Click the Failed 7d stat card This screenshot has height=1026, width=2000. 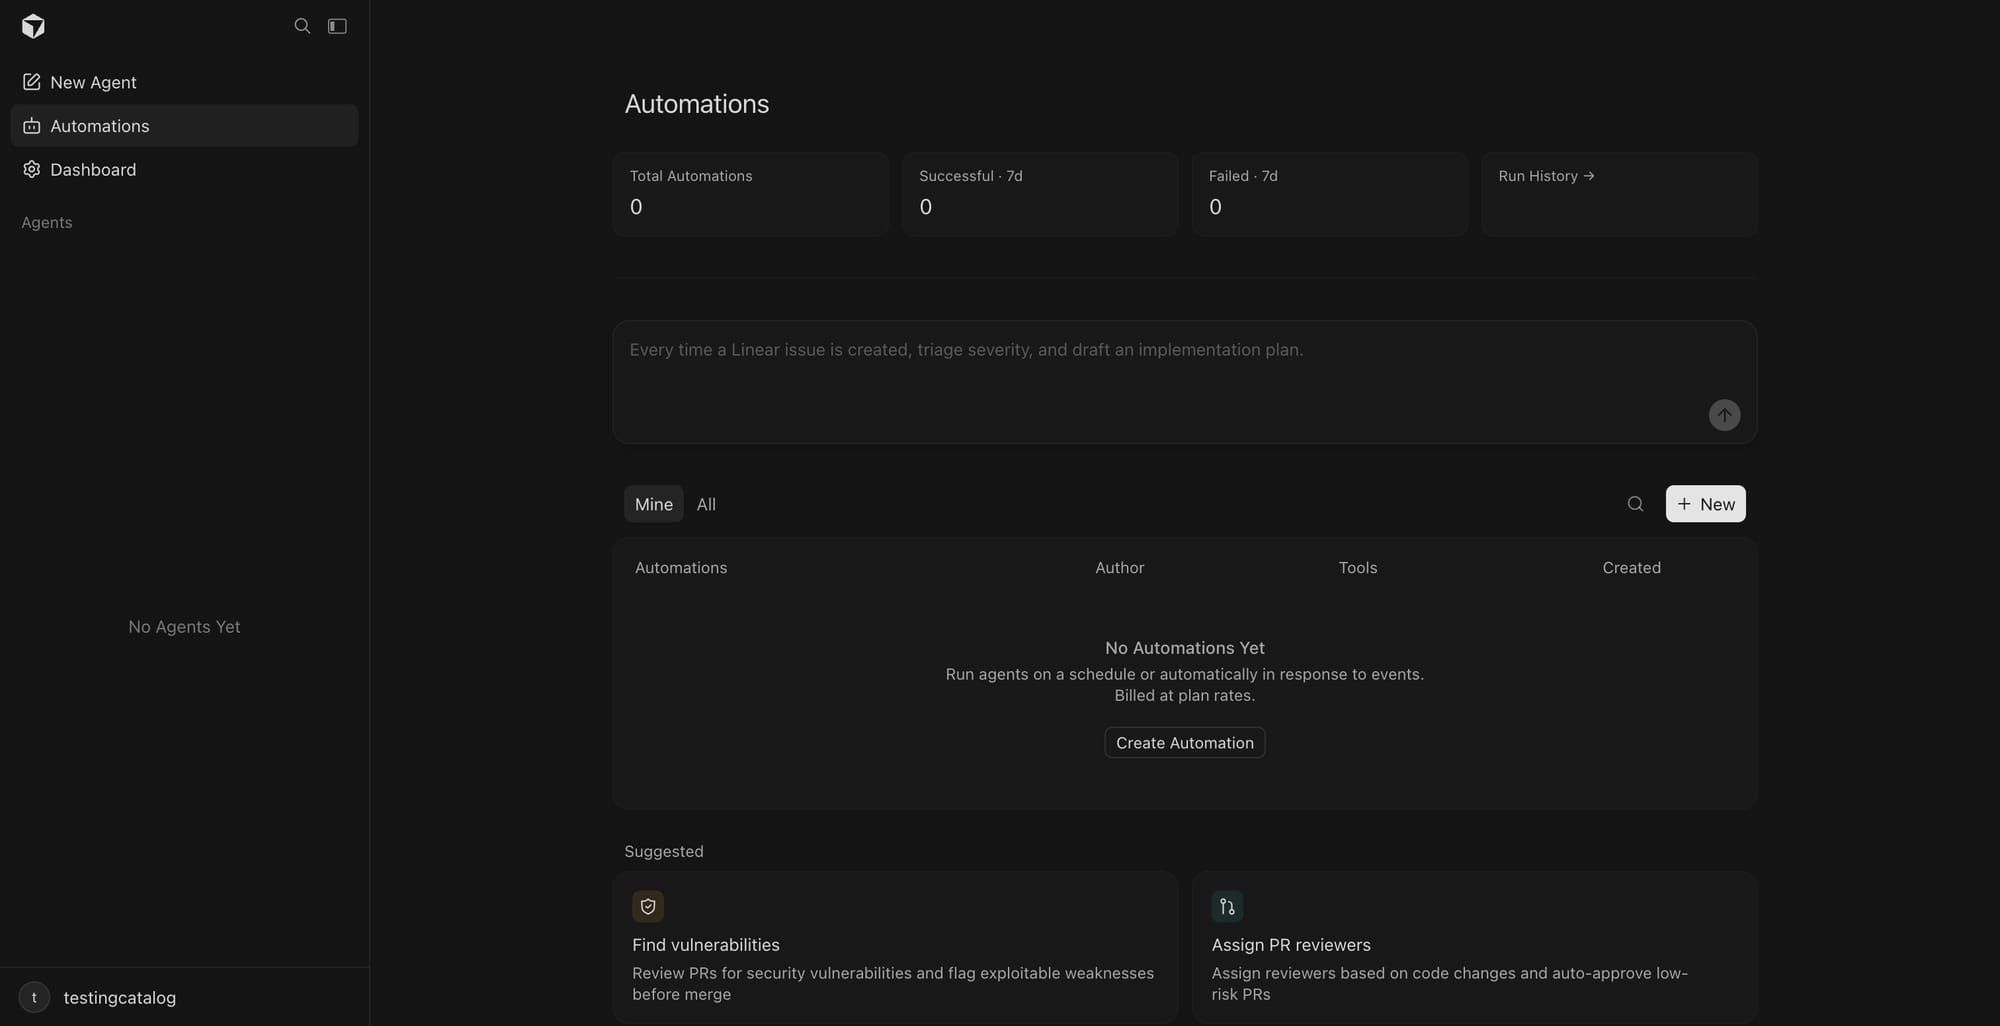(x=1330, y=194)
